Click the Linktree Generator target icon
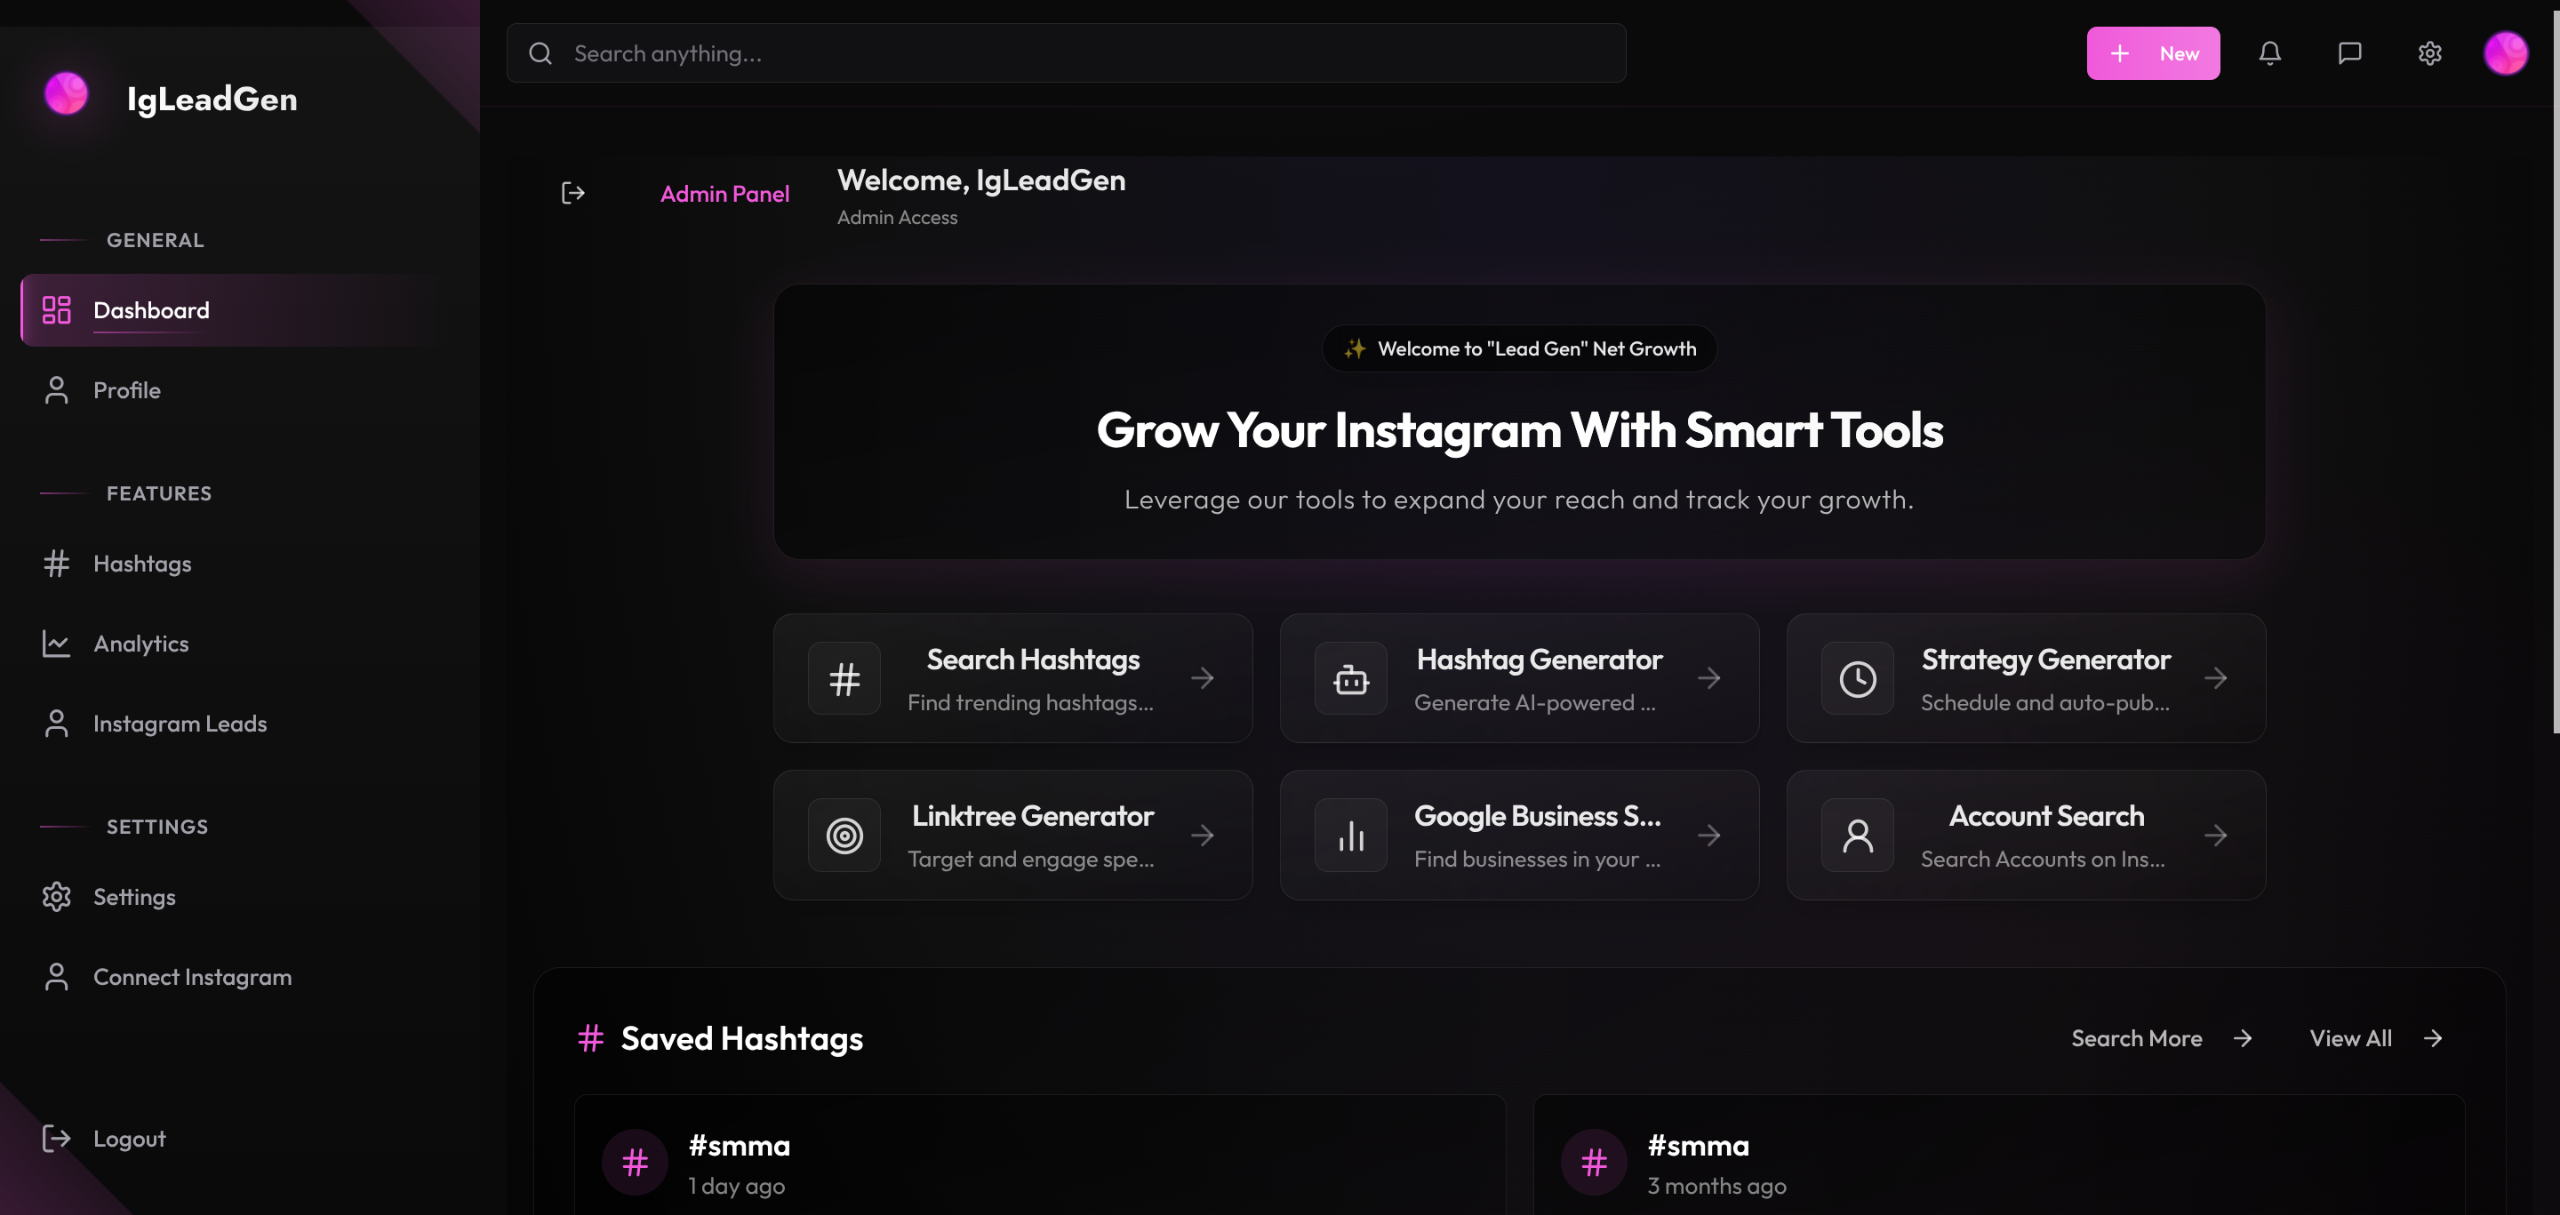This screenshot has width=2560, height=1215. (844, 835)
